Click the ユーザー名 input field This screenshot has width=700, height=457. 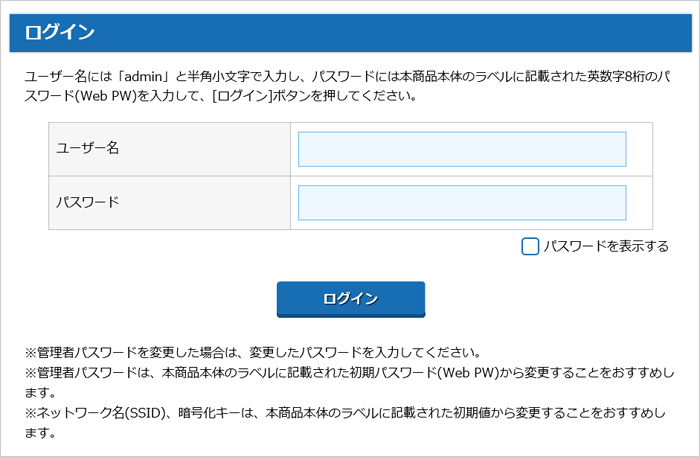[462, 149]
